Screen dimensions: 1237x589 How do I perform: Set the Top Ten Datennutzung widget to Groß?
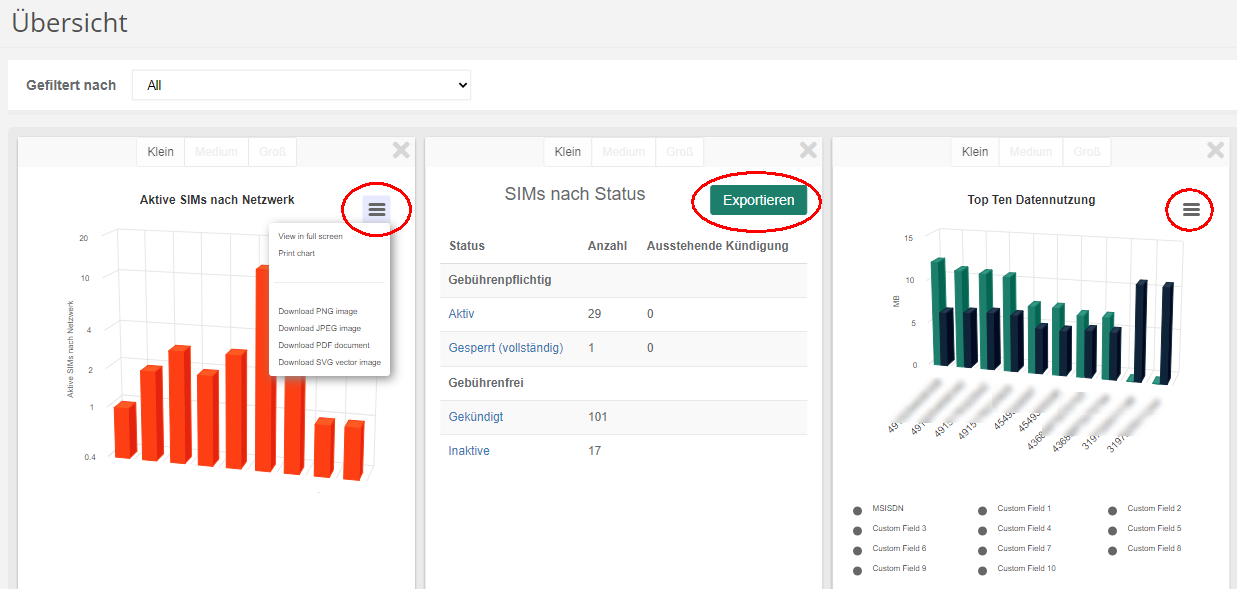tap(1086, 151)
